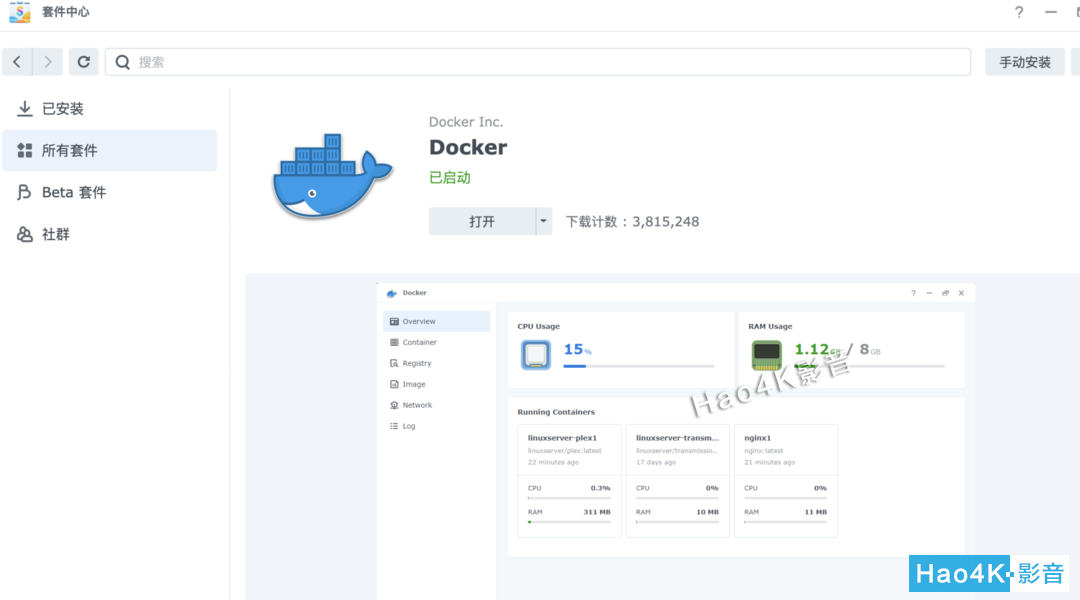1080x600 pixels.
Task: Click the Overview icon in Docker preview
Action: 394,322
